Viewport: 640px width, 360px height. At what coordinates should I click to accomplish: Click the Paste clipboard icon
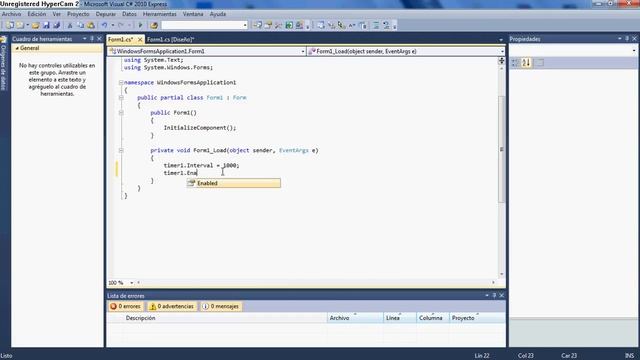(91, 25)
